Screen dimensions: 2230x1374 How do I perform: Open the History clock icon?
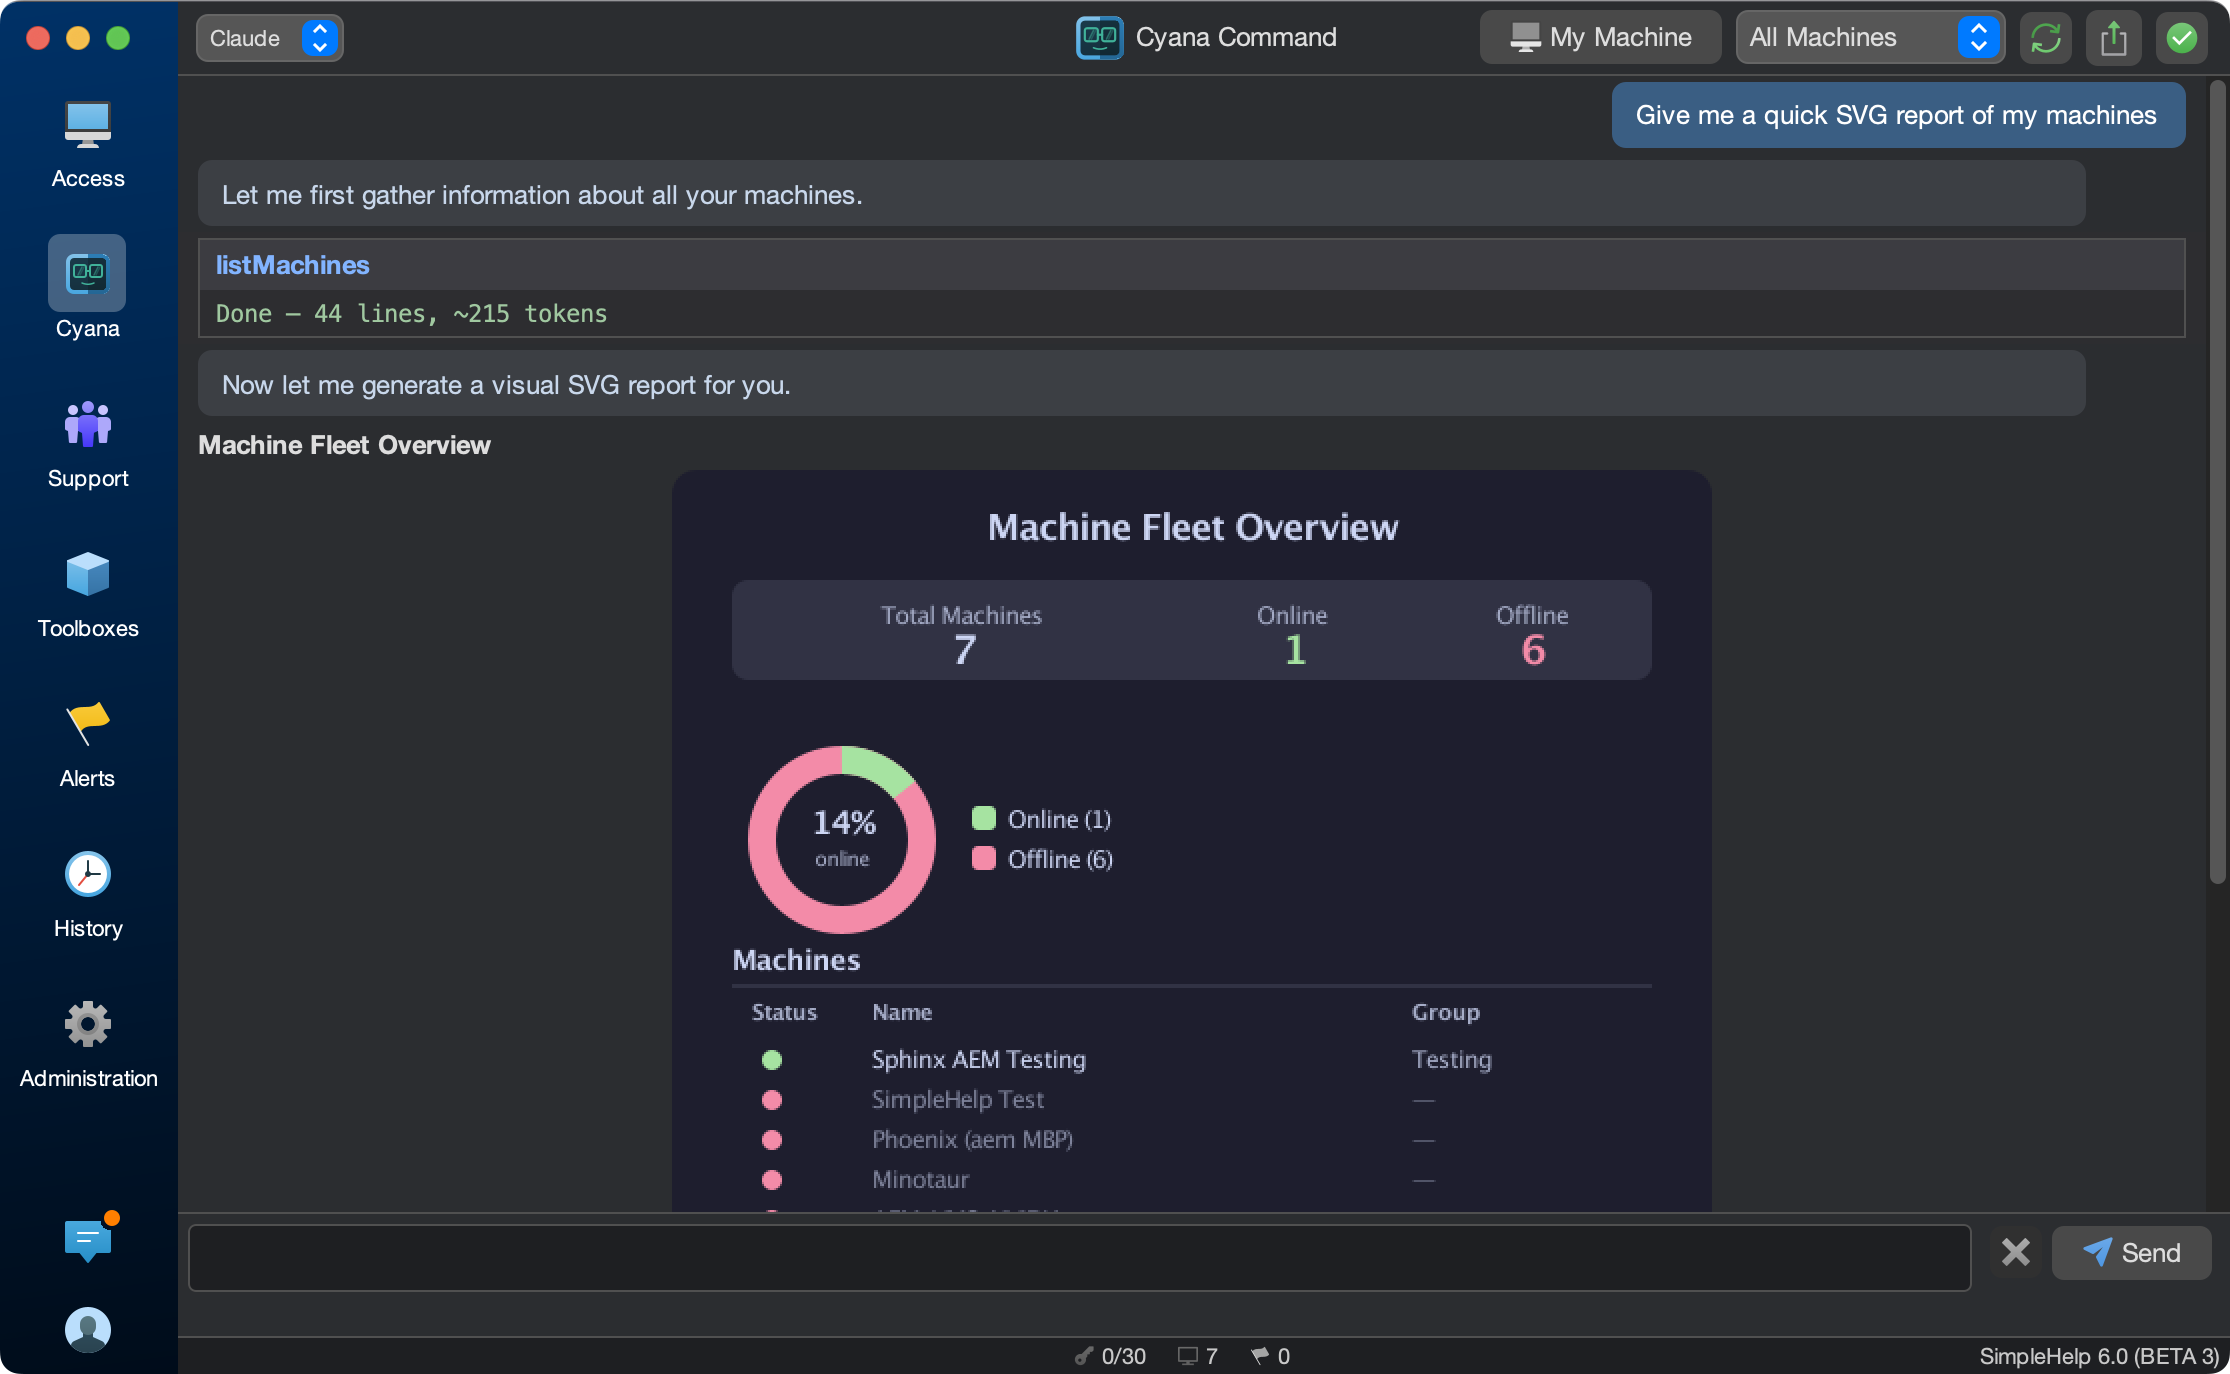coord(88,875)
